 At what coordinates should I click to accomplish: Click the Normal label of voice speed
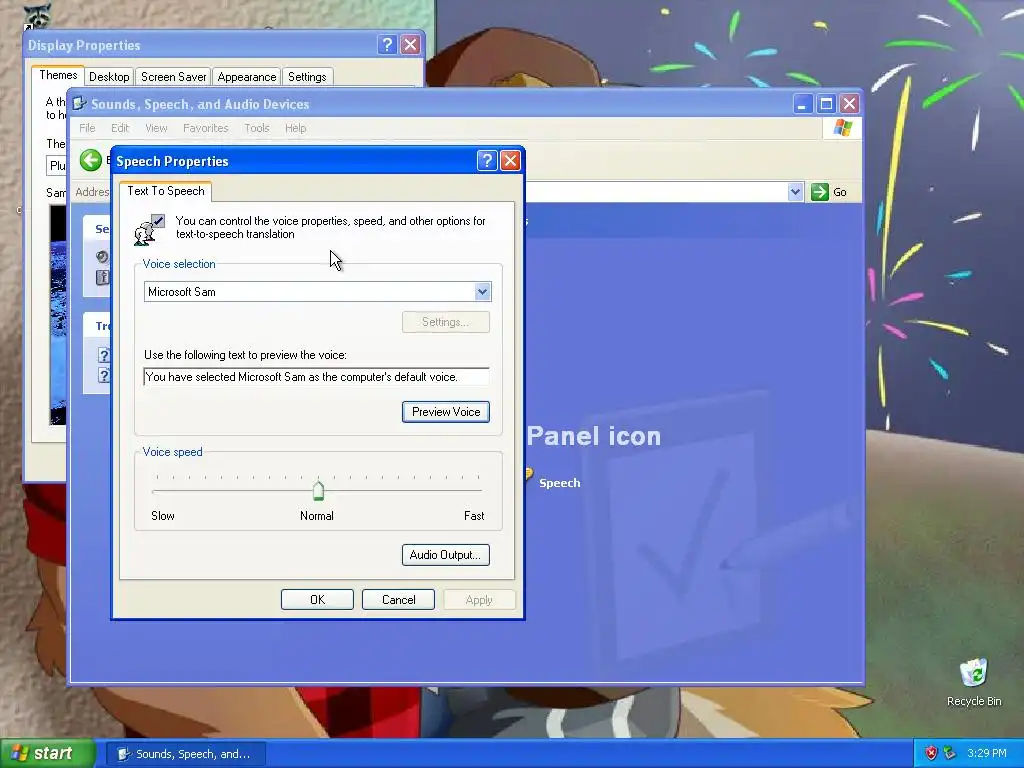[x=317, y=516]
